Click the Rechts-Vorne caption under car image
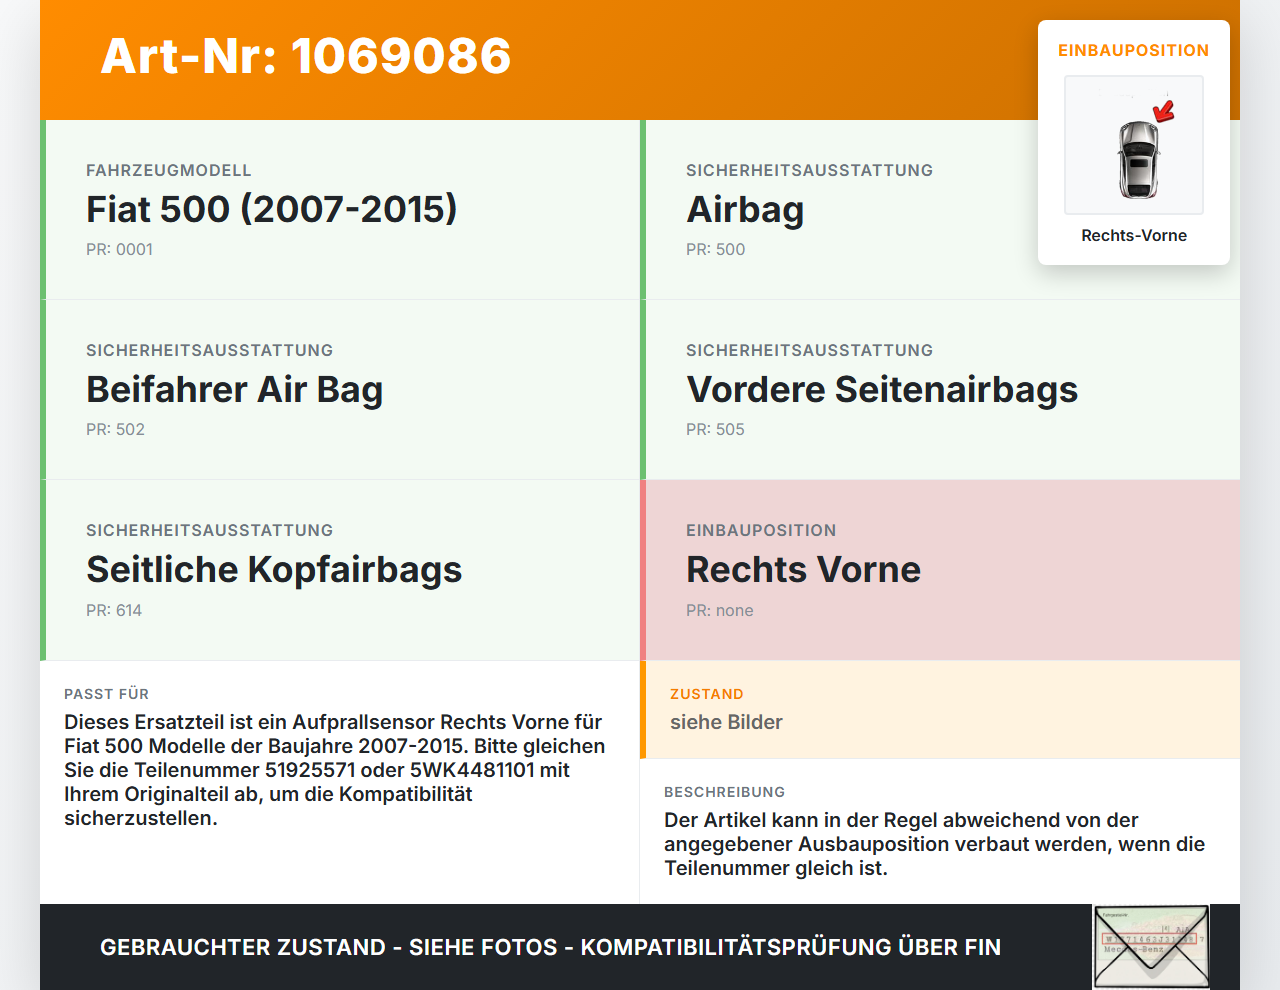The height and width of the screenshot is (990, 1280). click(x=1134, y=236)
